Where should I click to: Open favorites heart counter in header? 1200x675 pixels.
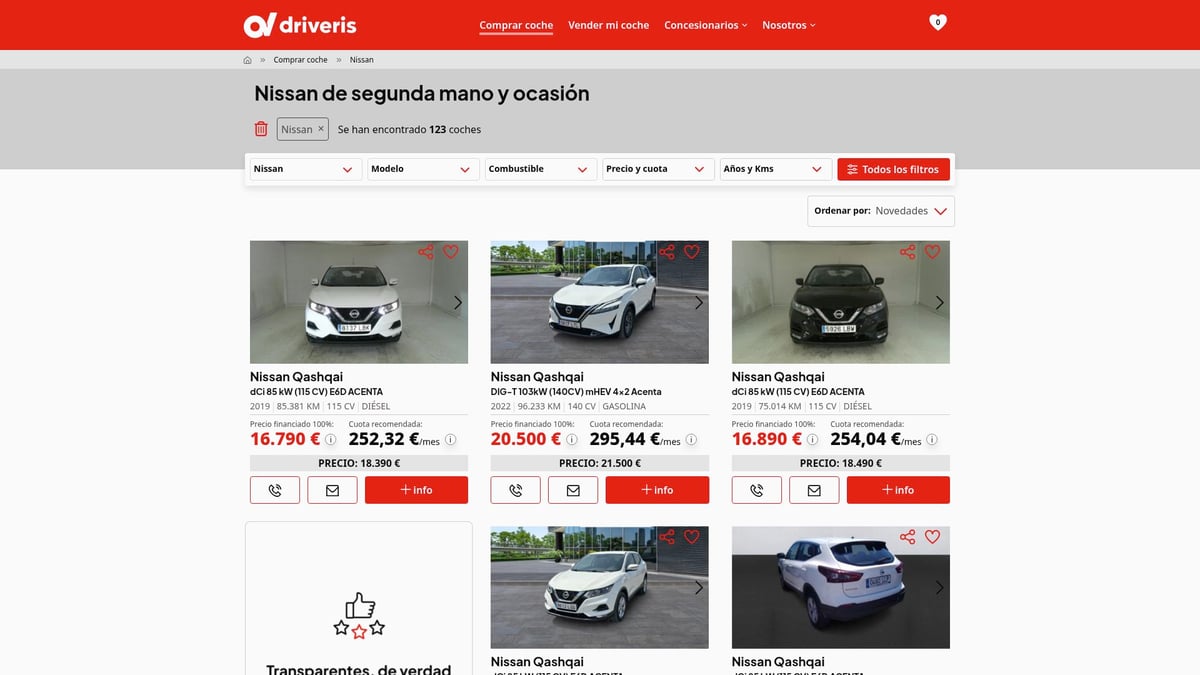[937, 22]
